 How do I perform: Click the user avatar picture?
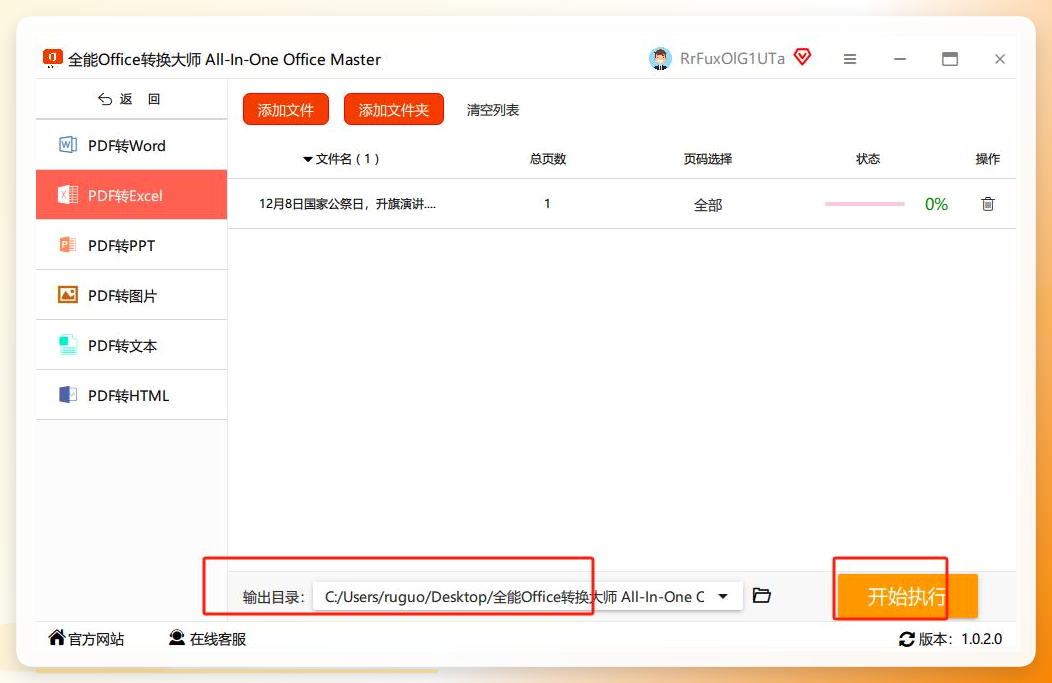[x=660, y=59]
